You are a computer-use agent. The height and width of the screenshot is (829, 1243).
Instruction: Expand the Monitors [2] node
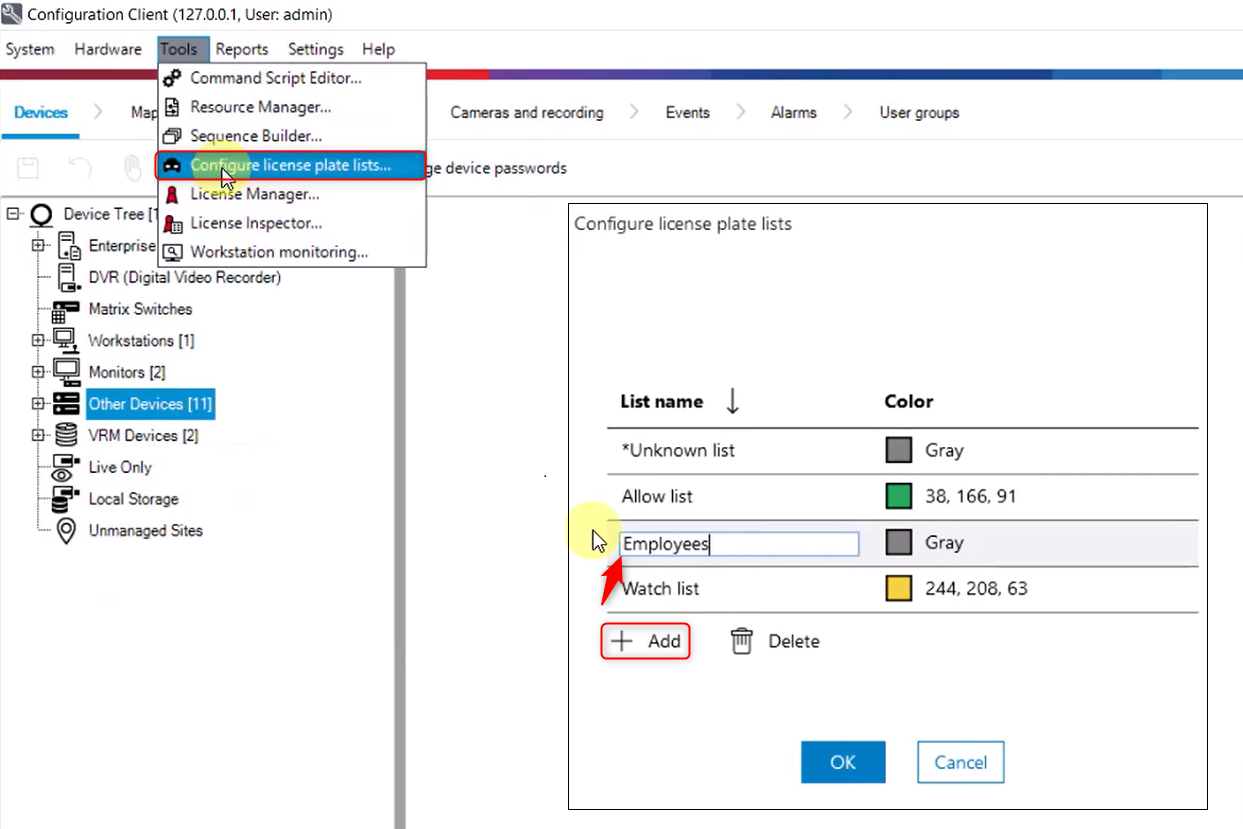[38, 372]
